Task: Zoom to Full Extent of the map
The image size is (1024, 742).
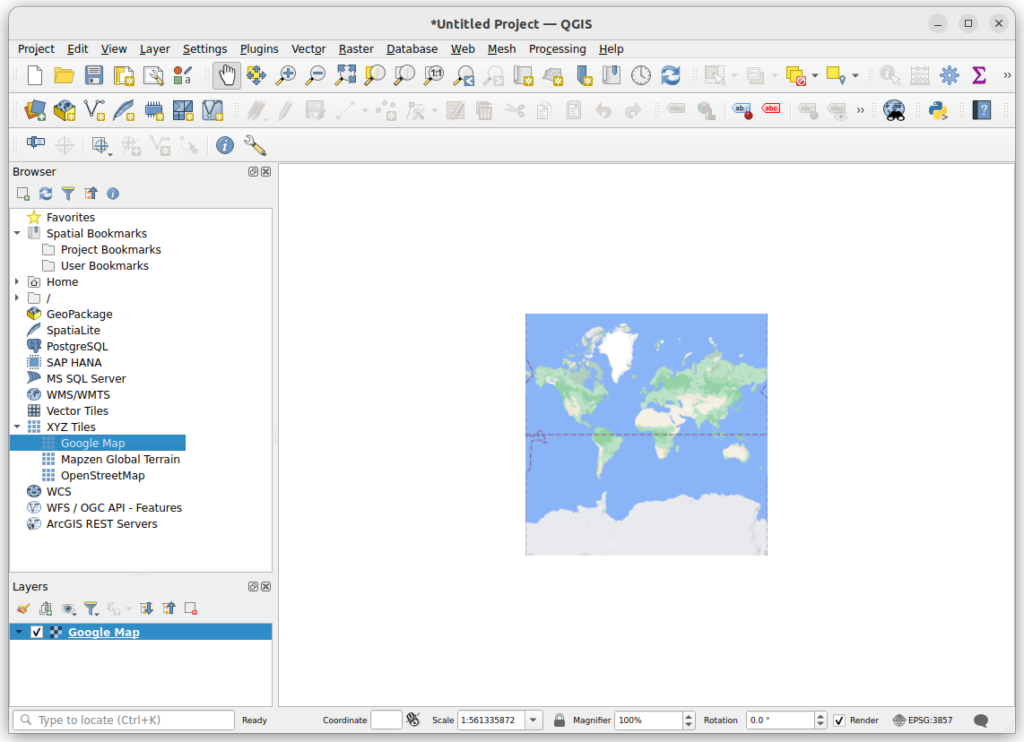Action: (345, 74)
